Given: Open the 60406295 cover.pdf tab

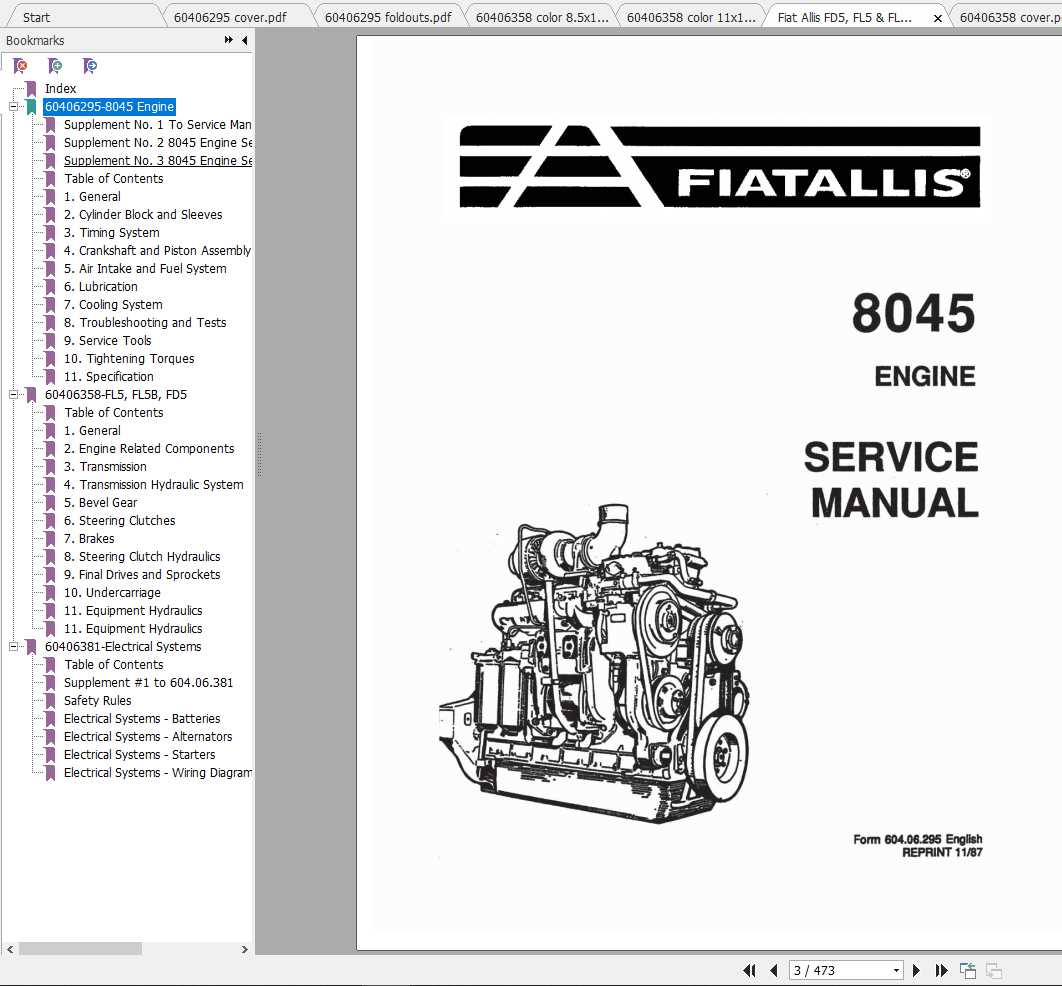Looking at the screenshot, I should pos(230,17).
